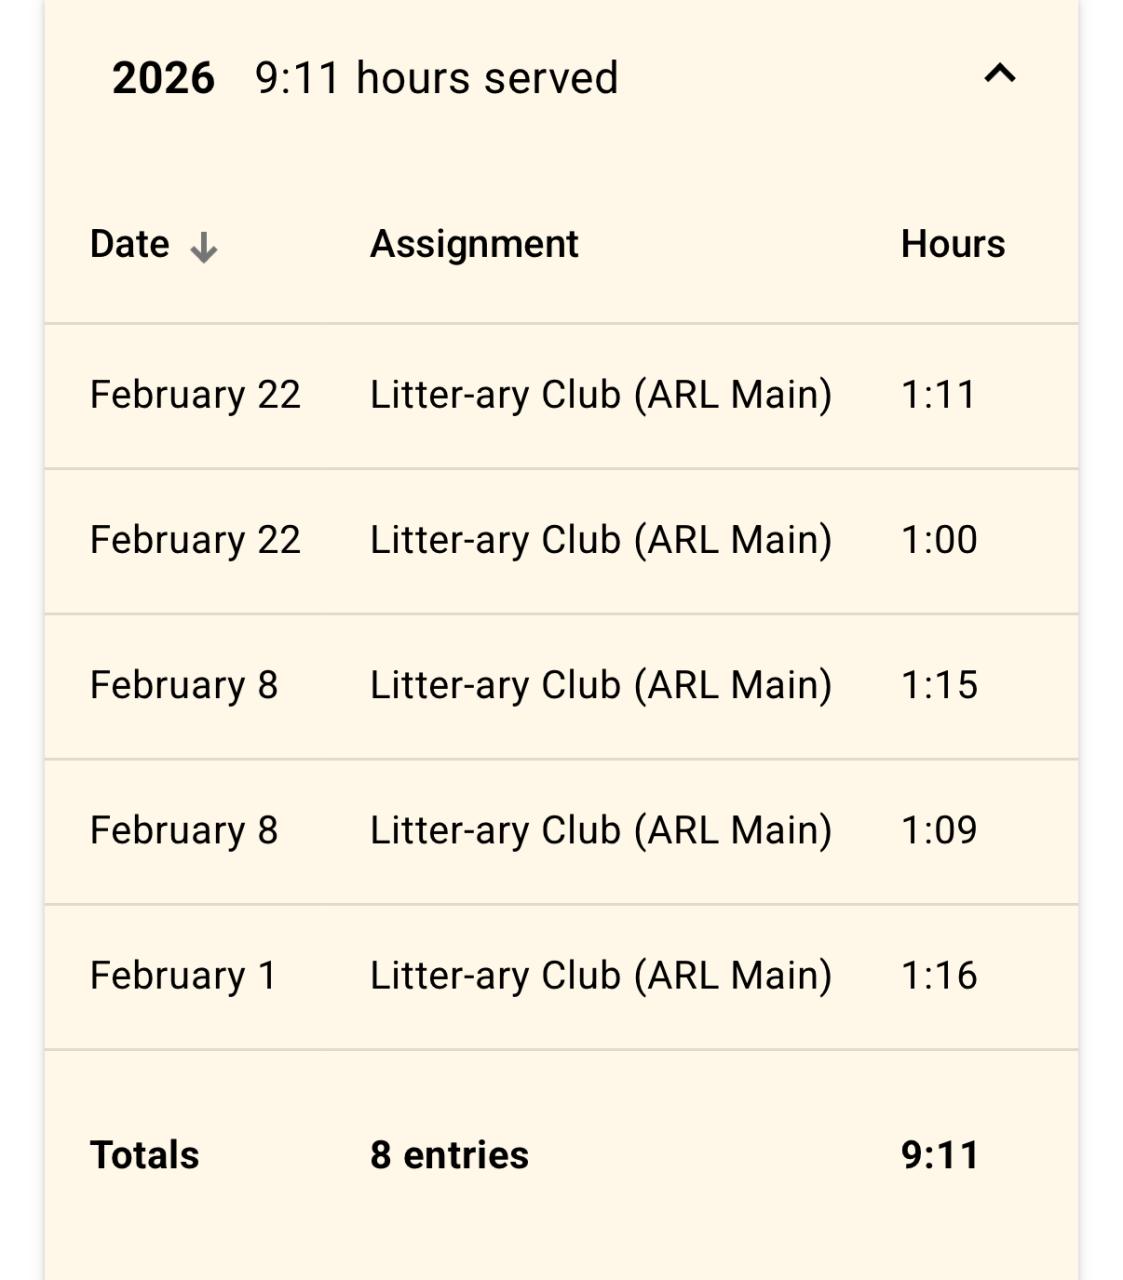Click the '9:11 hours served' summary text
The width and height of the screenshot is (1123, 1280).
point(437,78)
